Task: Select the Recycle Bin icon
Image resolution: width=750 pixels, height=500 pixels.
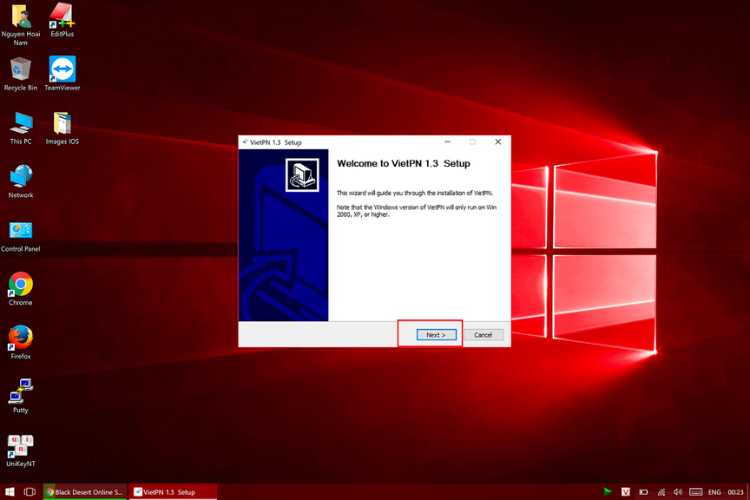Action: 21,73
